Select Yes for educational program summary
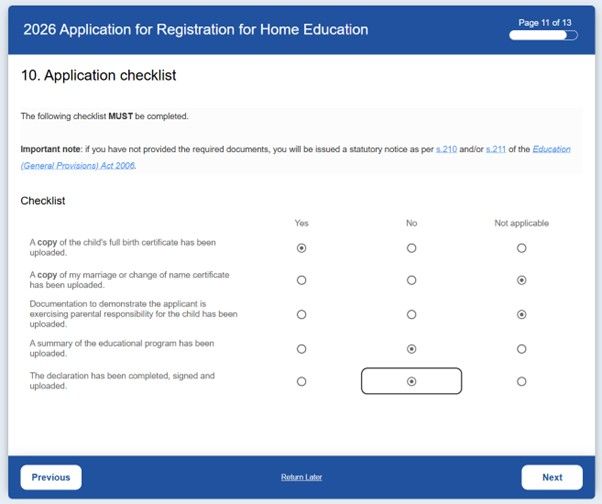 [x=302, y=348]
